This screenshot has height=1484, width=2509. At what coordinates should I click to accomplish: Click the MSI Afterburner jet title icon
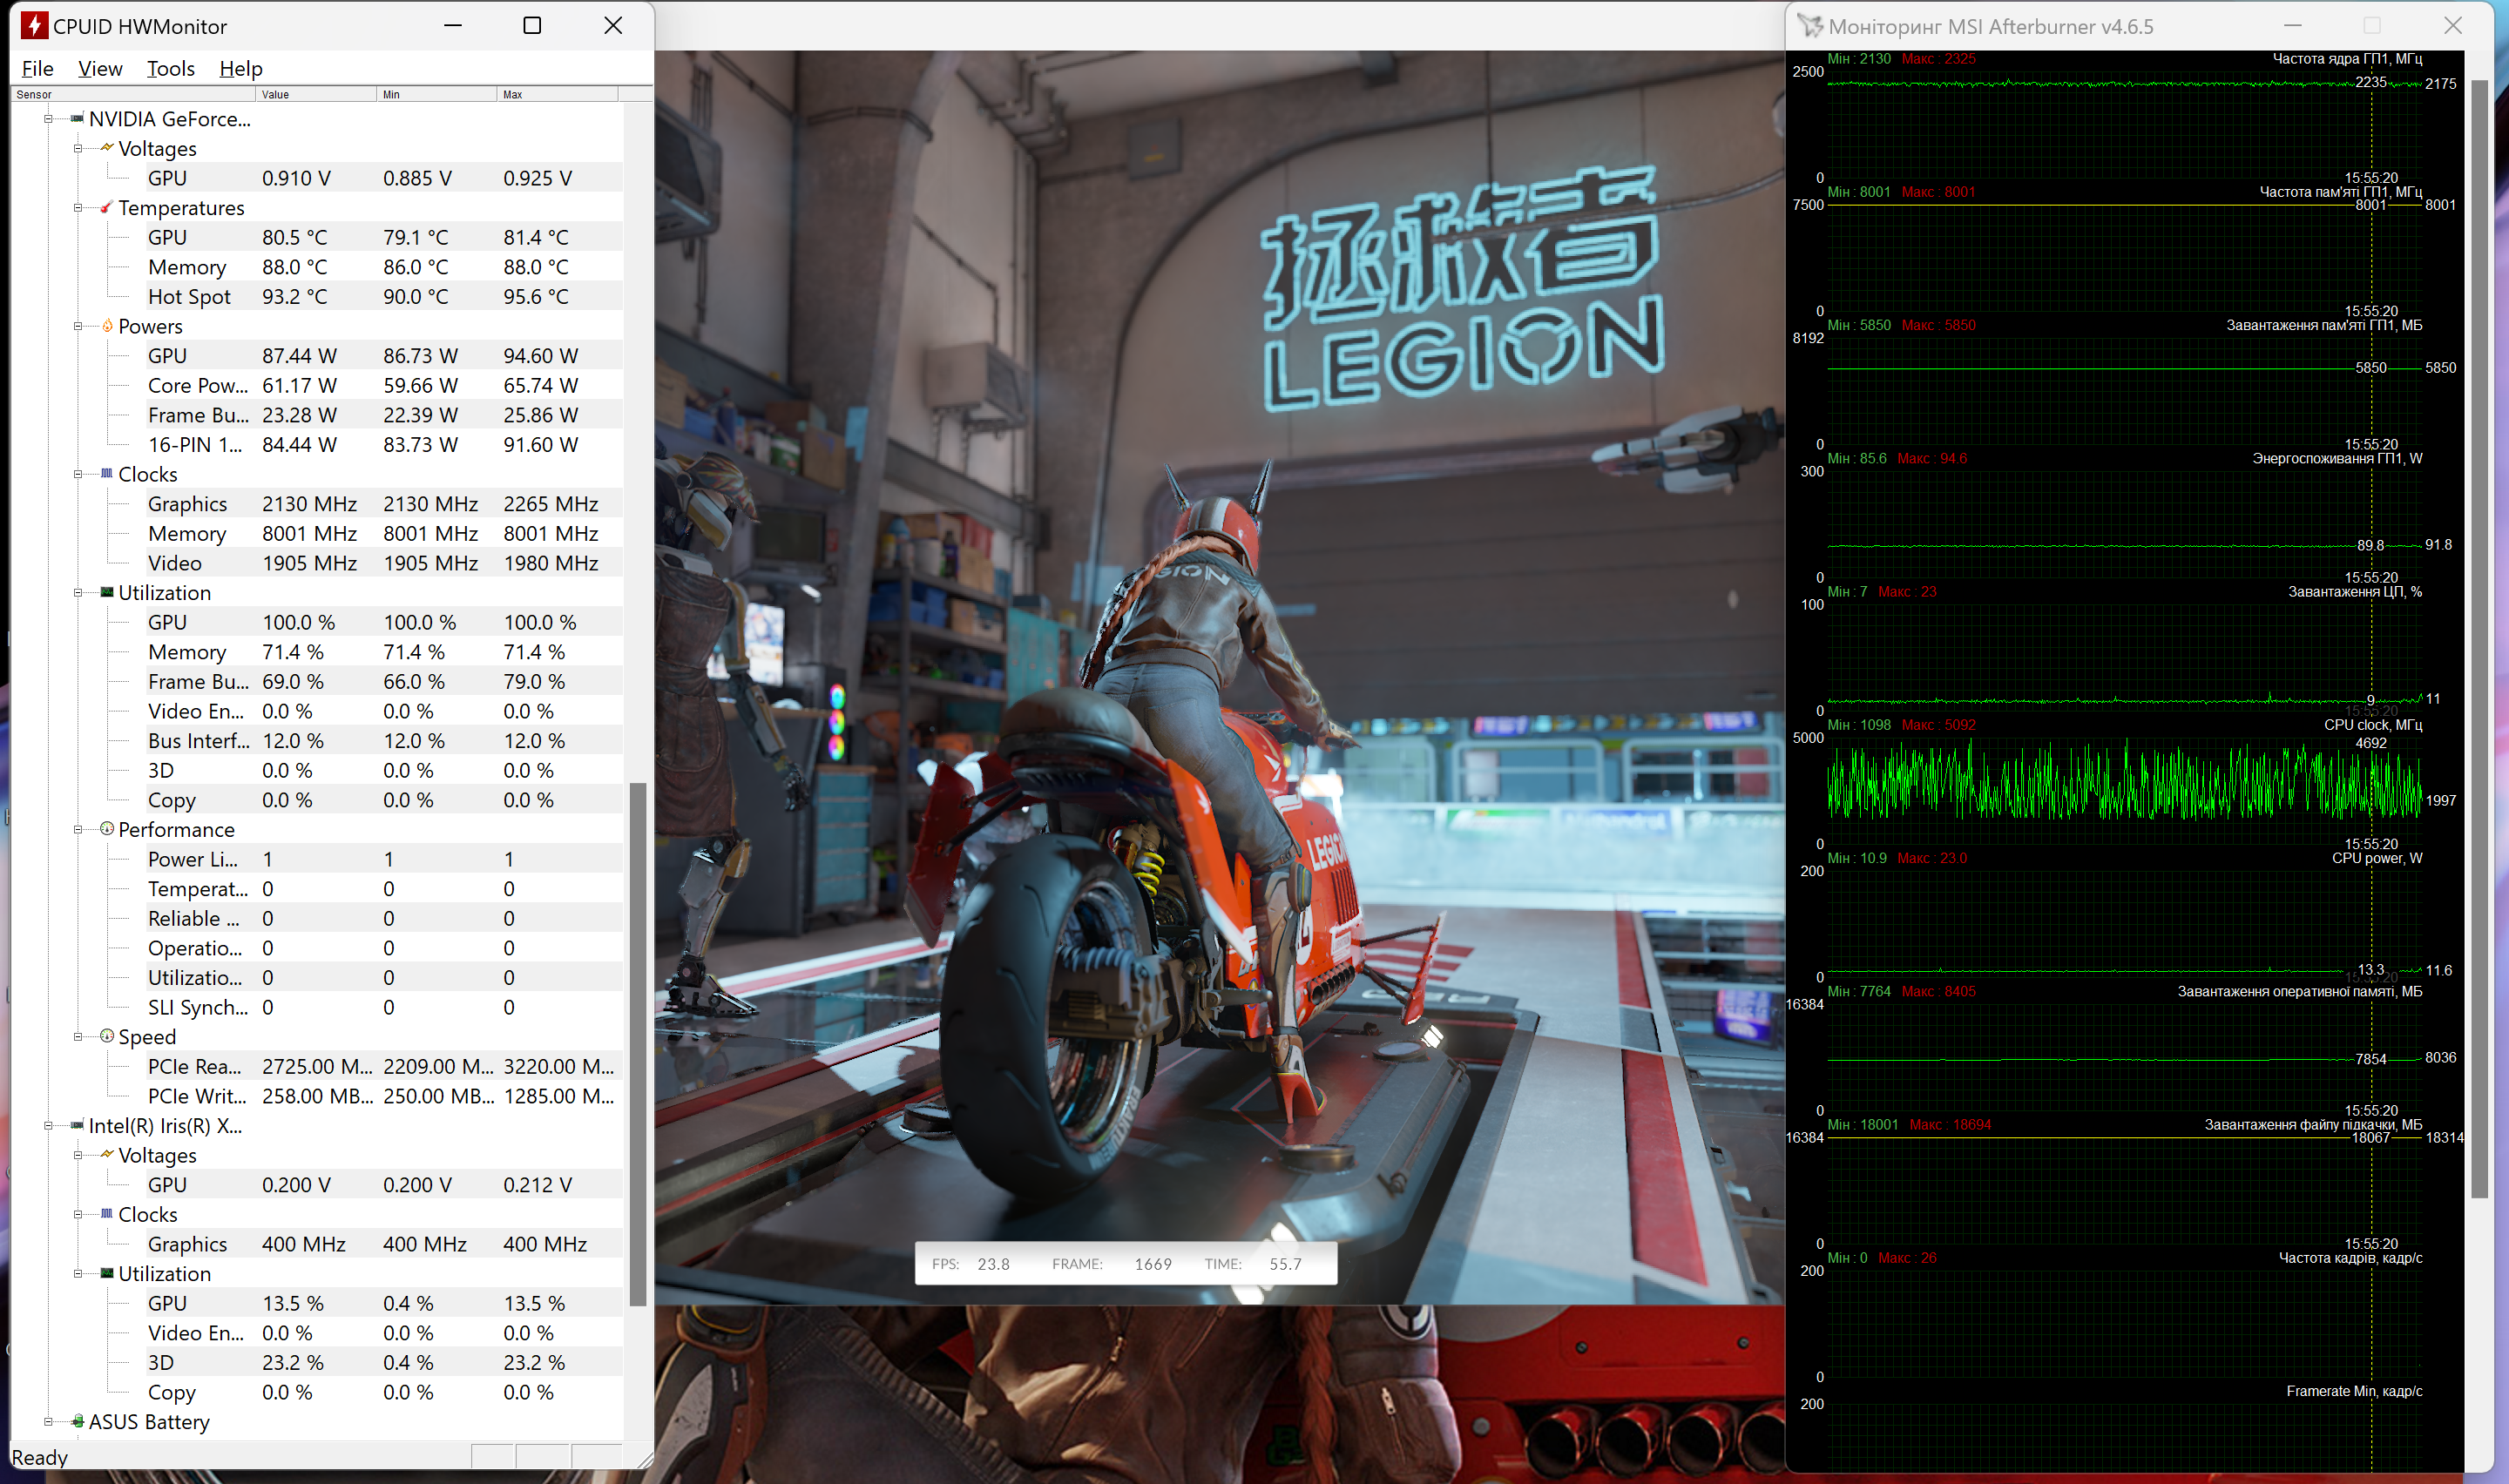(1810, 26)
